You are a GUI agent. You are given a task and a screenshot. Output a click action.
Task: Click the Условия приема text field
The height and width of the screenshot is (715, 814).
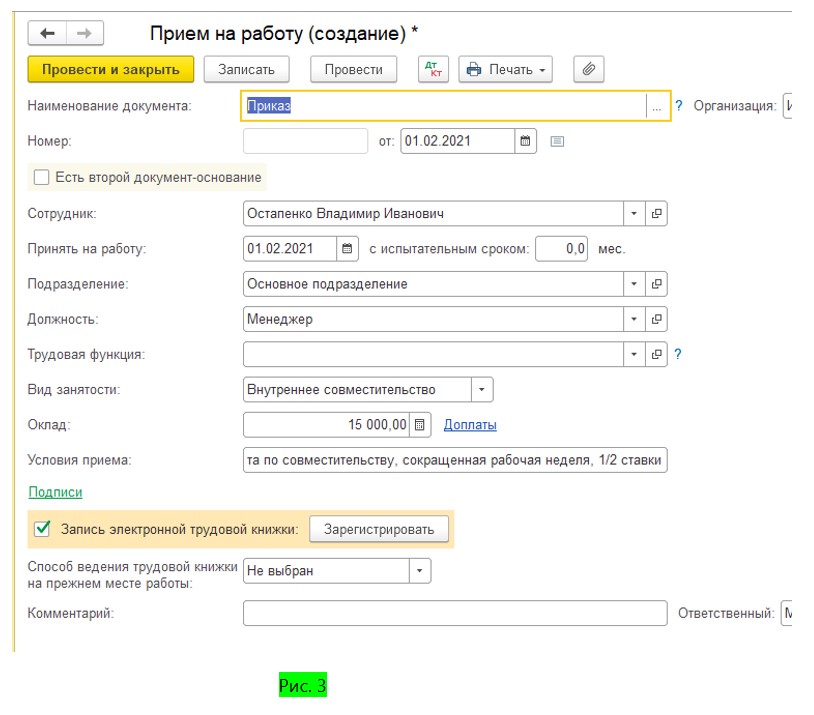(x=455, y=460)
